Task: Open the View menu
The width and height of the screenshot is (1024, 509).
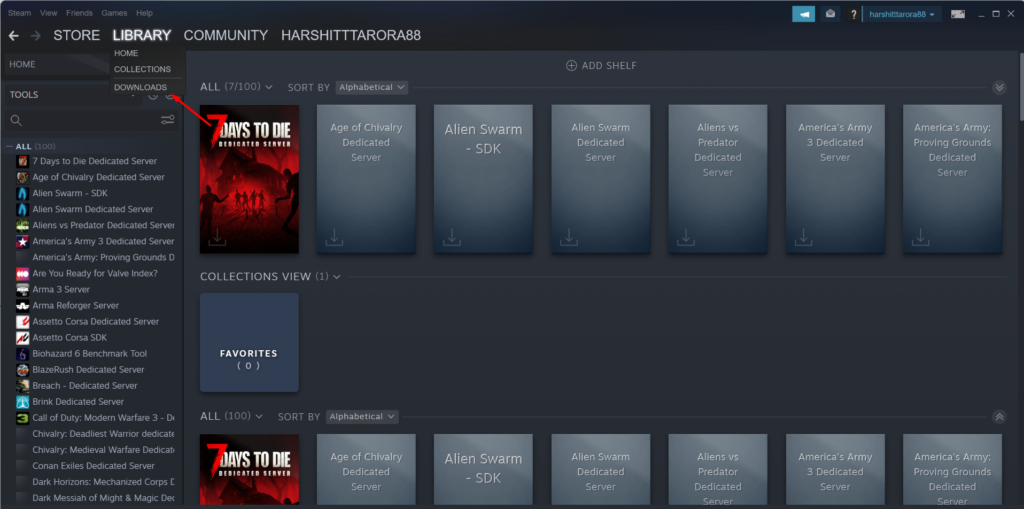Action: click(x=48, y=13)
